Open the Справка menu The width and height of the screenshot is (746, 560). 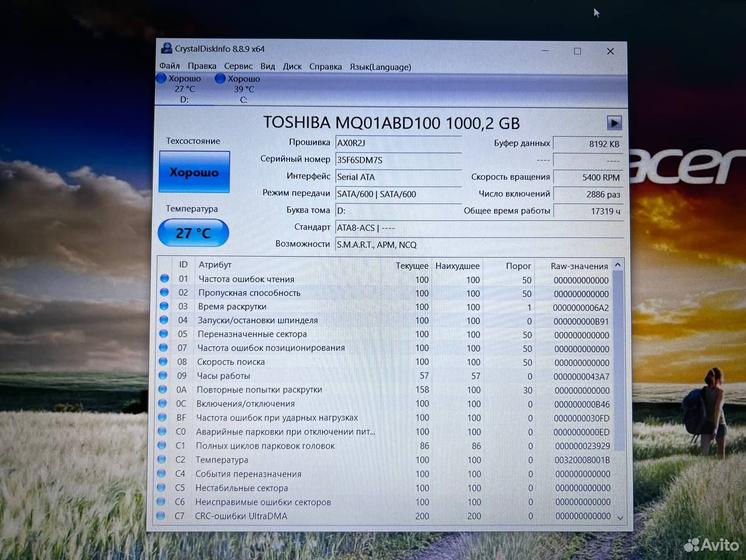(325, 67)
